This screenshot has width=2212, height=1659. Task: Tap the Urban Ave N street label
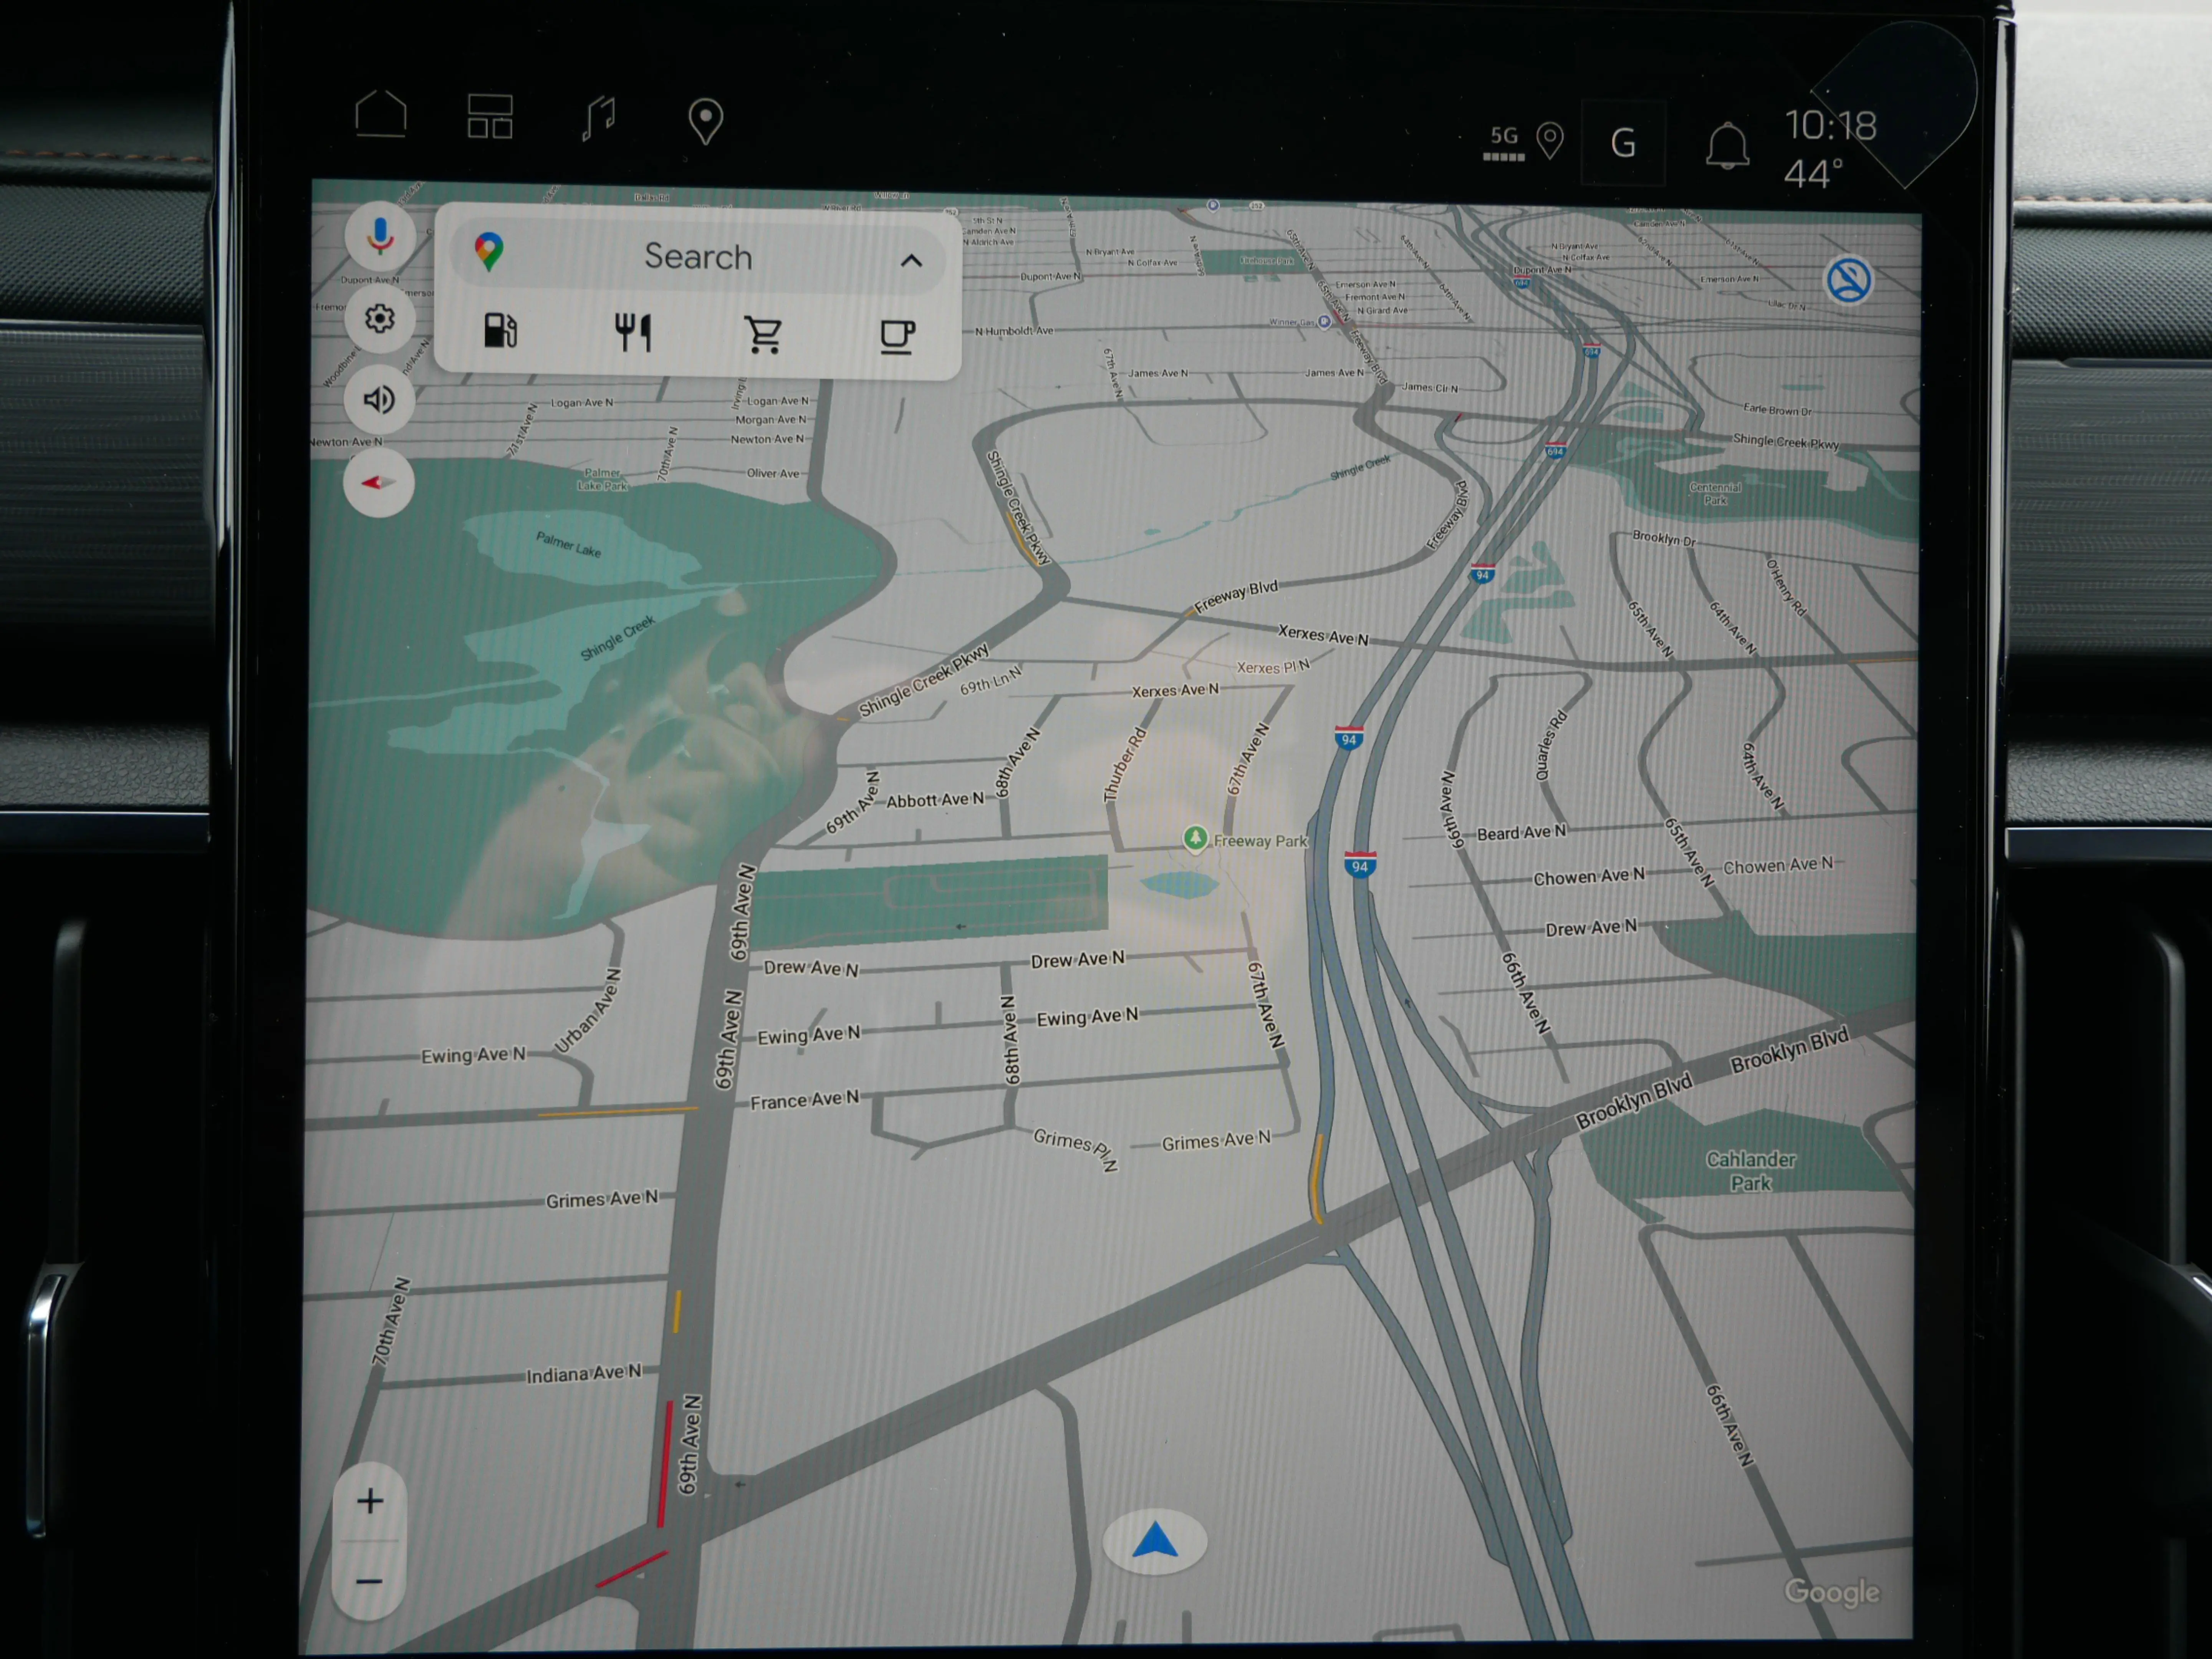coord(588,1011)
